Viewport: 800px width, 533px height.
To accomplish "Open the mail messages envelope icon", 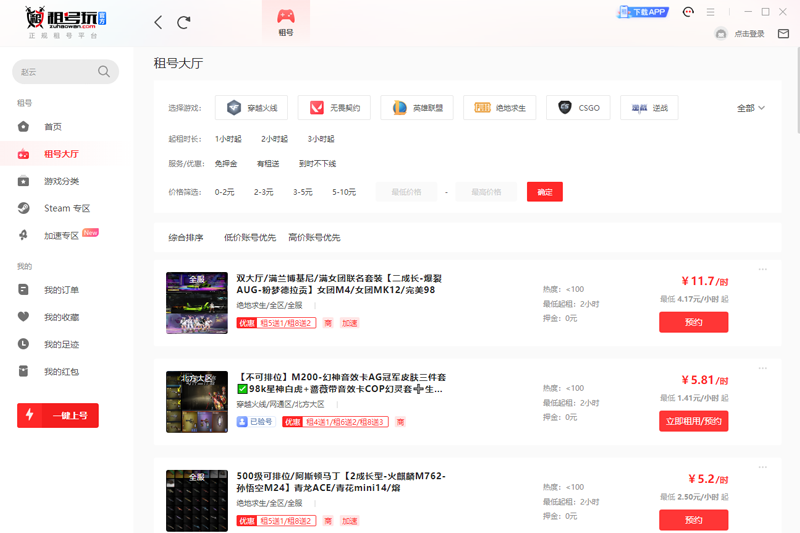I will [783, 33].
